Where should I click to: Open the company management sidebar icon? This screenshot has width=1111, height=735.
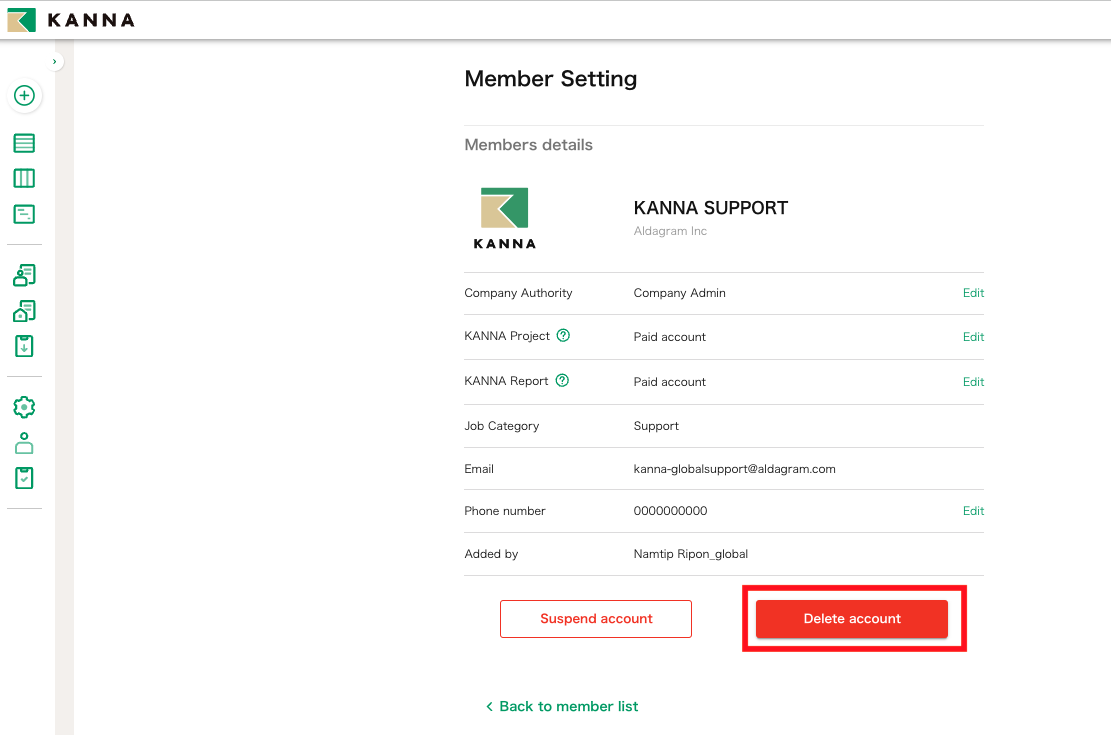(23, 310)
